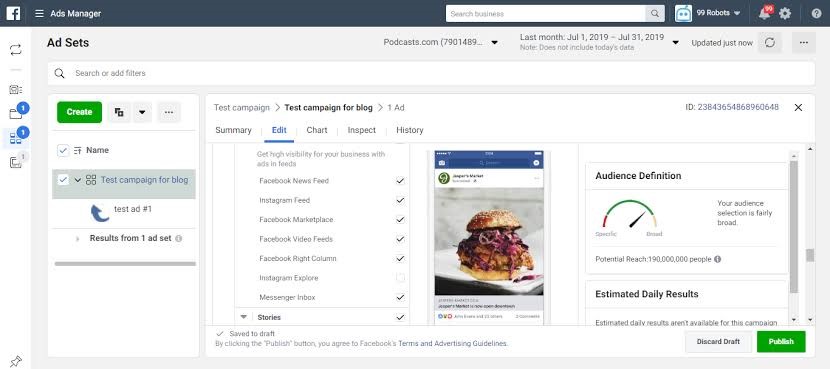Open the notifications bell
The width and height of the screenshot is (830, 369).
pos(764,14)
